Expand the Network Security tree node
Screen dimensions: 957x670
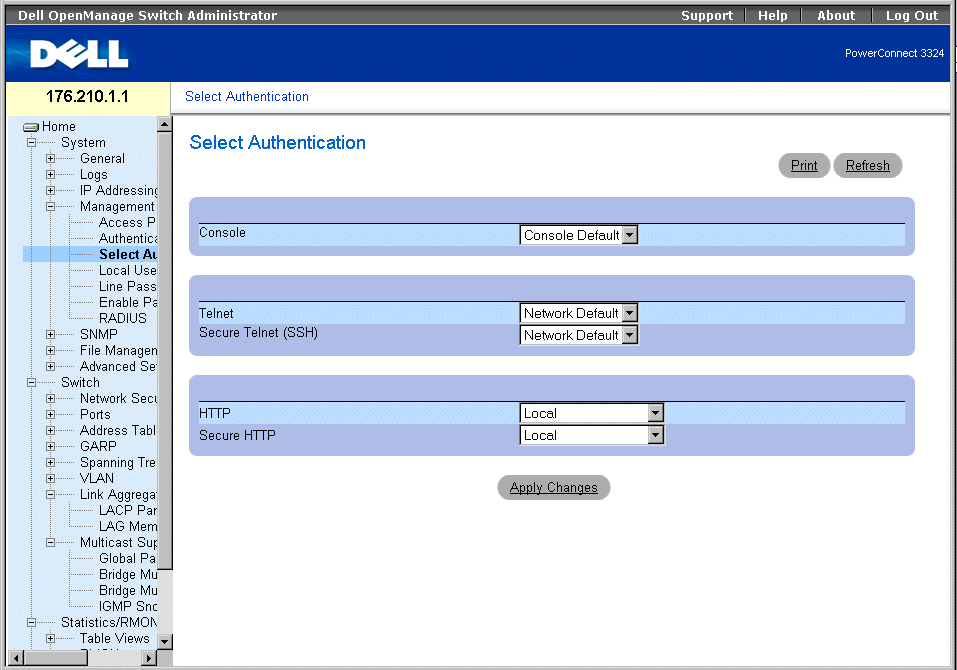(x=50, y=398)
